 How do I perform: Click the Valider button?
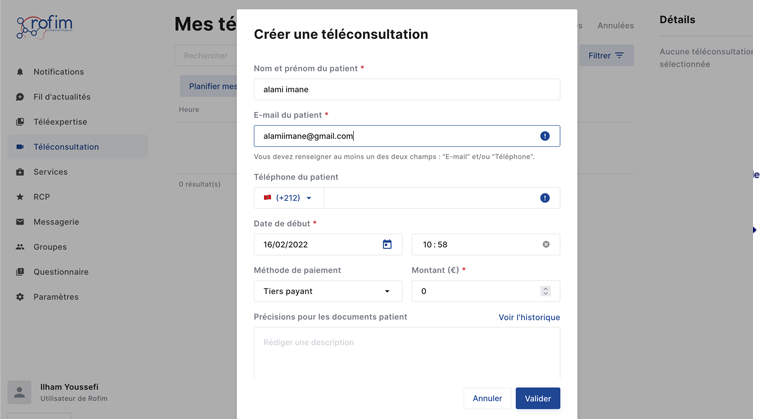click(538, 398)
